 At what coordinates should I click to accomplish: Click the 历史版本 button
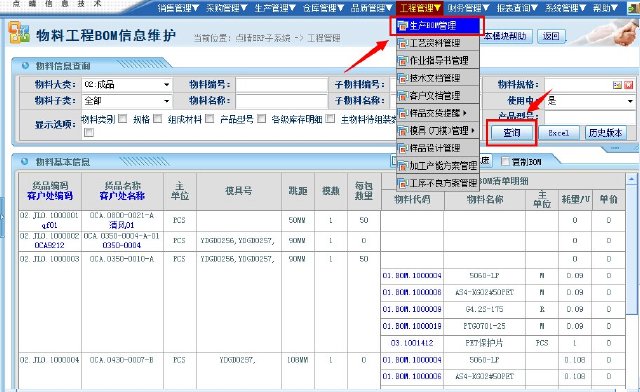pos(605,133)
